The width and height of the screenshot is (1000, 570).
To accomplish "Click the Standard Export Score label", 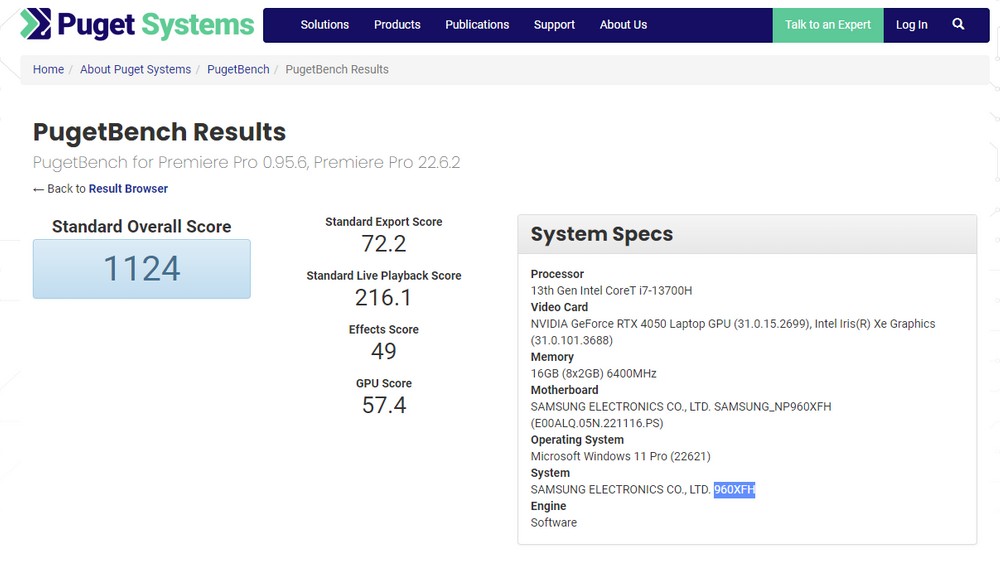I will [383, 222].
